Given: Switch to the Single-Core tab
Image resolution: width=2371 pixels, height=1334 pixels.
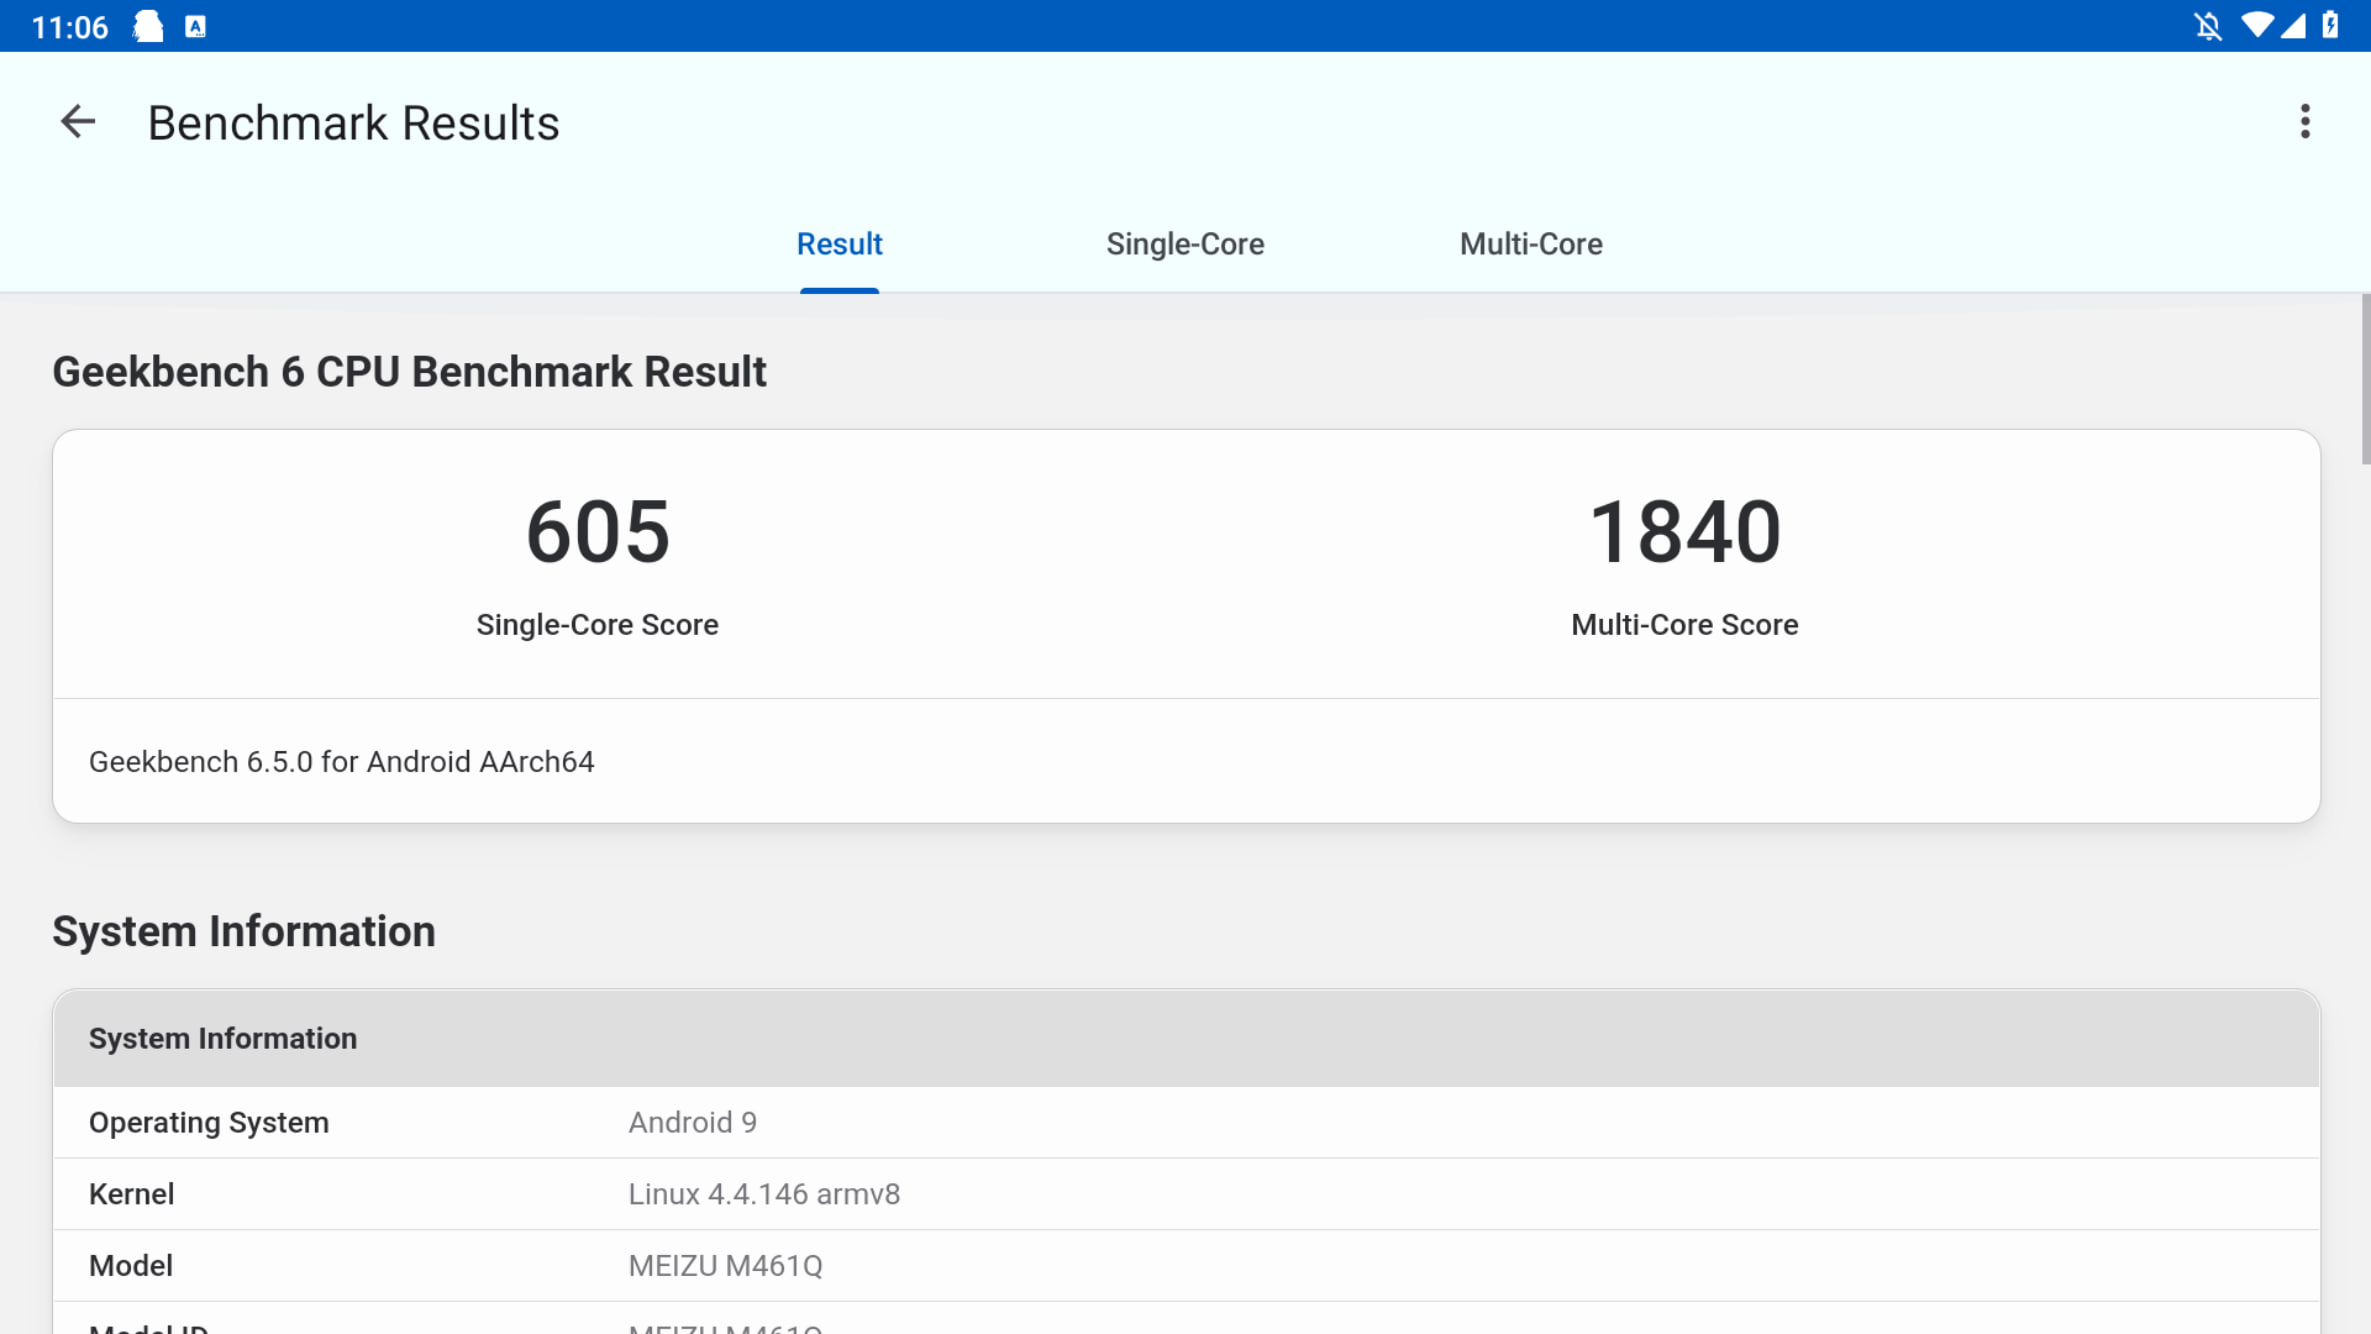Looking at the screenshot, I should [x=1185, y=244].
